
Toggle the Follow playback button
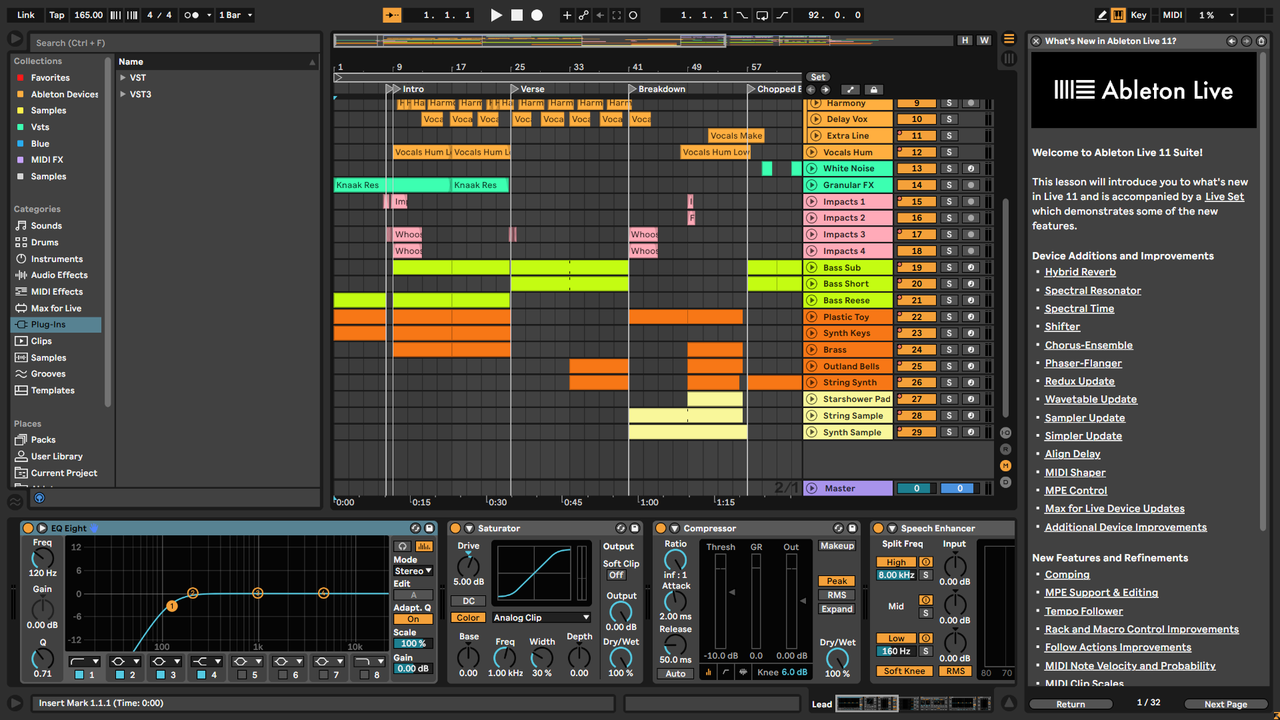click(x=392, y=15)
